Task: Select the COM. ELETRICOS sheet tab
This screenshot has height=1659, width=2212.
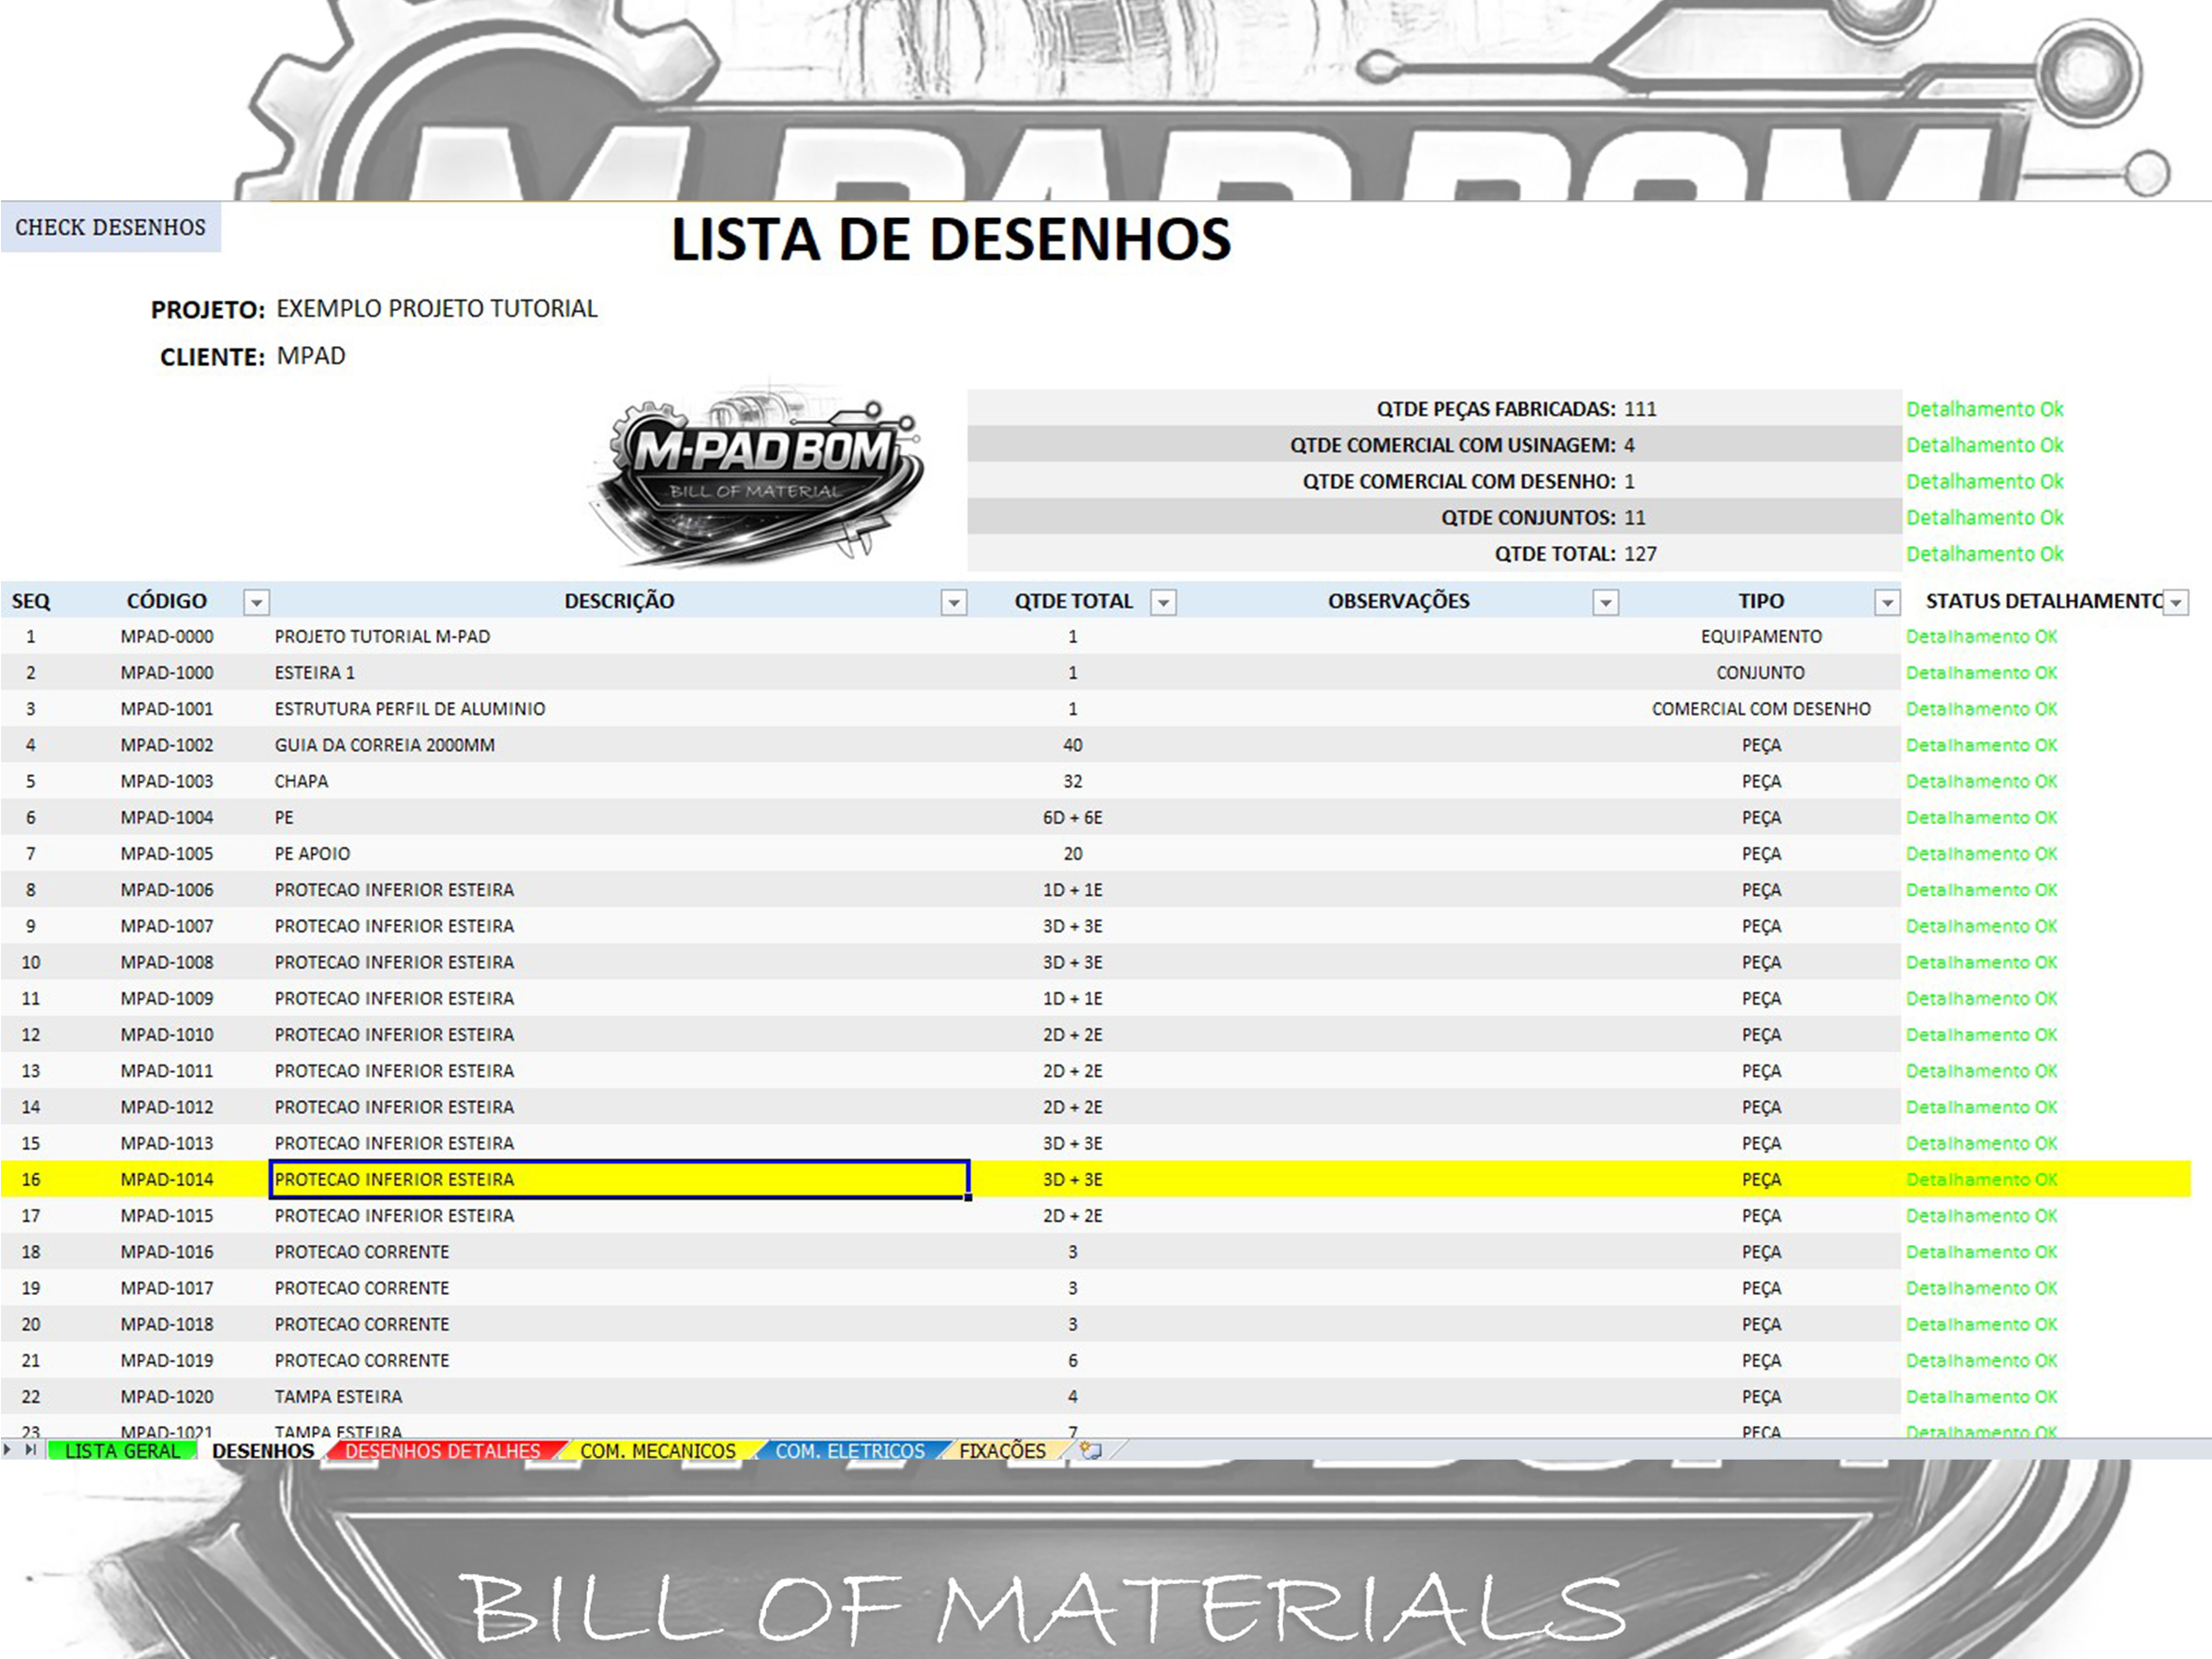Action: point(849,1451)
